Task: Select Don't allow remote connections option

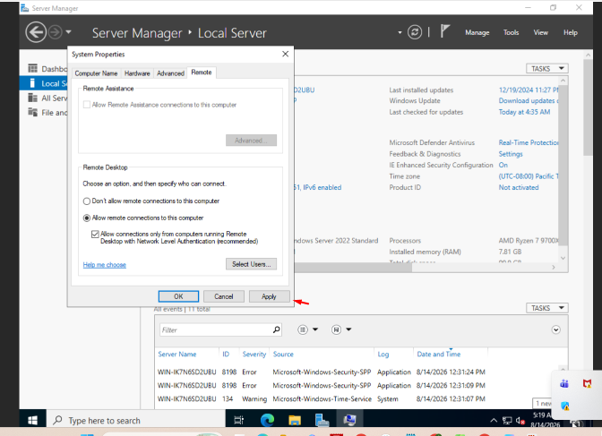Action: [87, 201]
